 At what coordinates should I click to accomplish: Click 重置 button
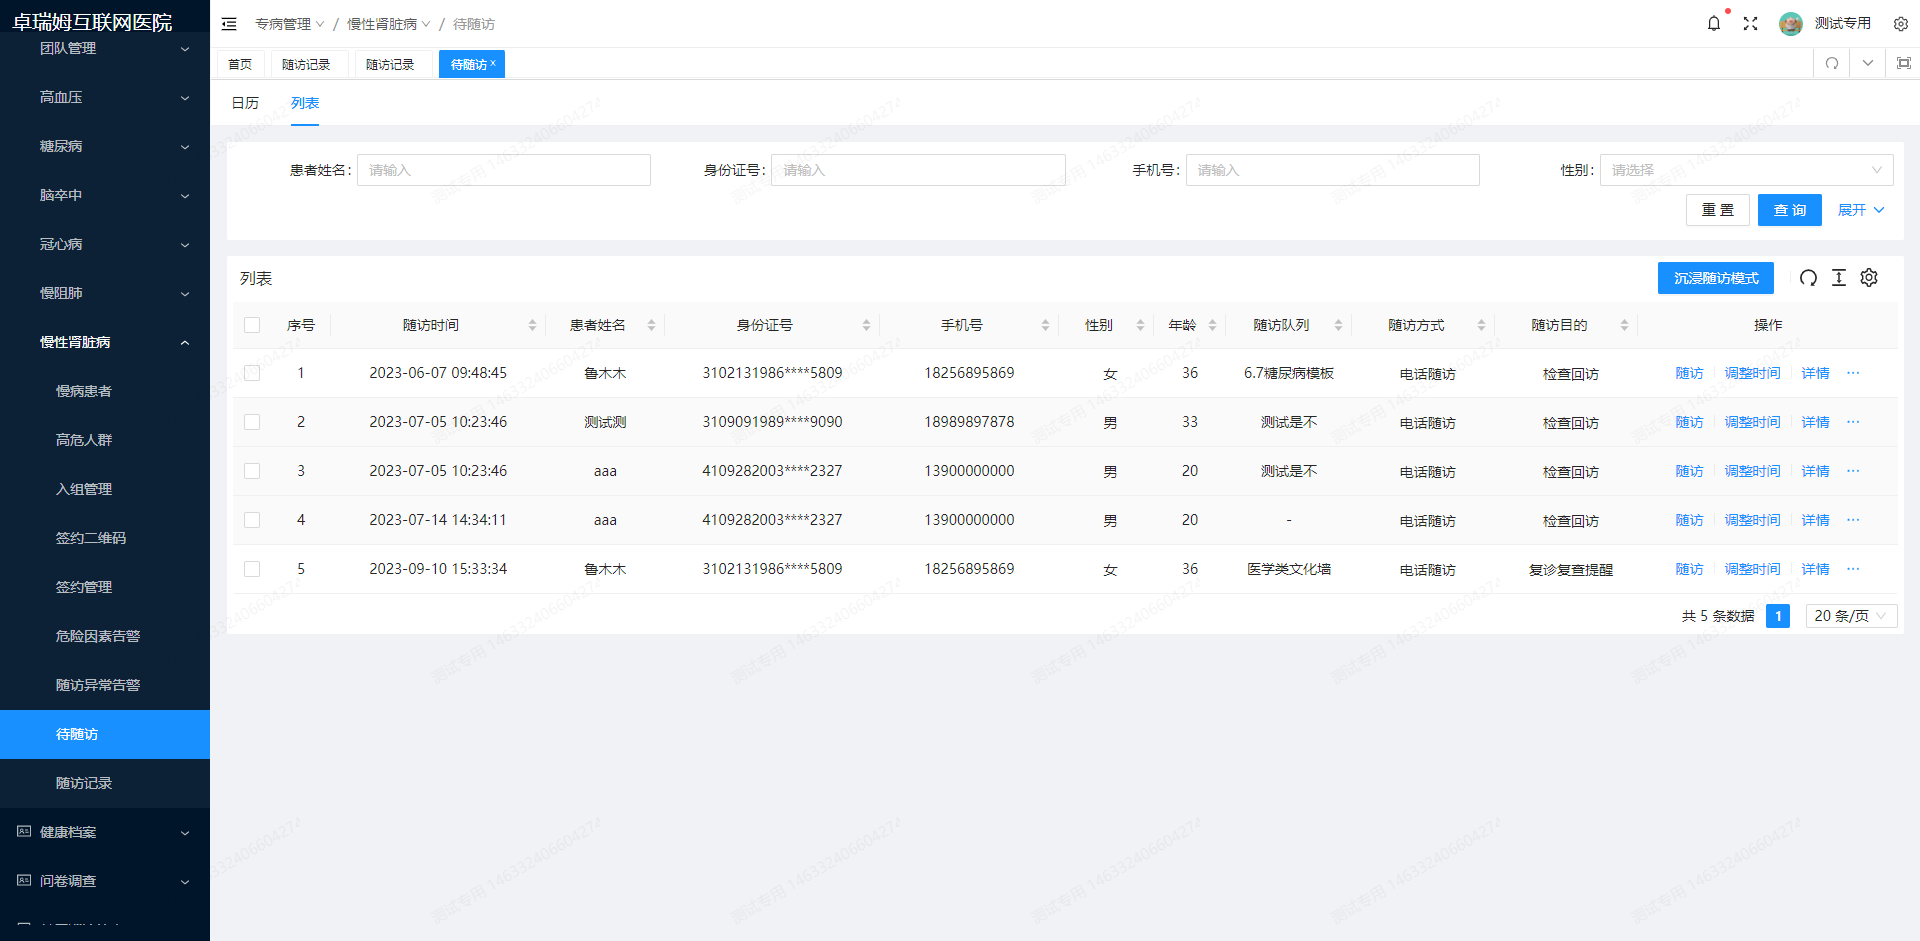[x=1718, y=210]
